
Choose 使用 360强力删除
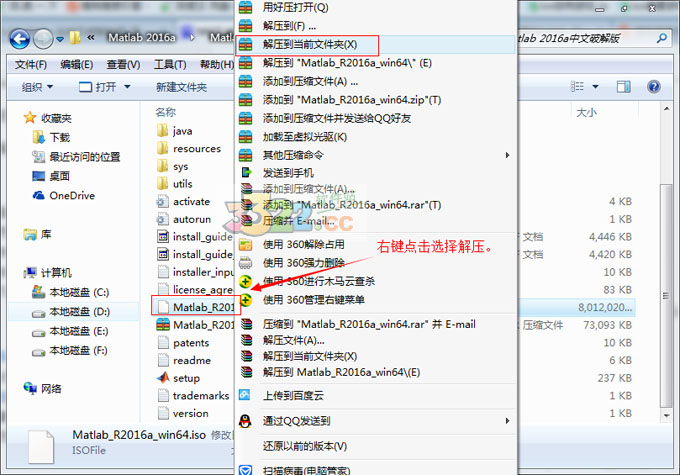click(x=376, y=263)
